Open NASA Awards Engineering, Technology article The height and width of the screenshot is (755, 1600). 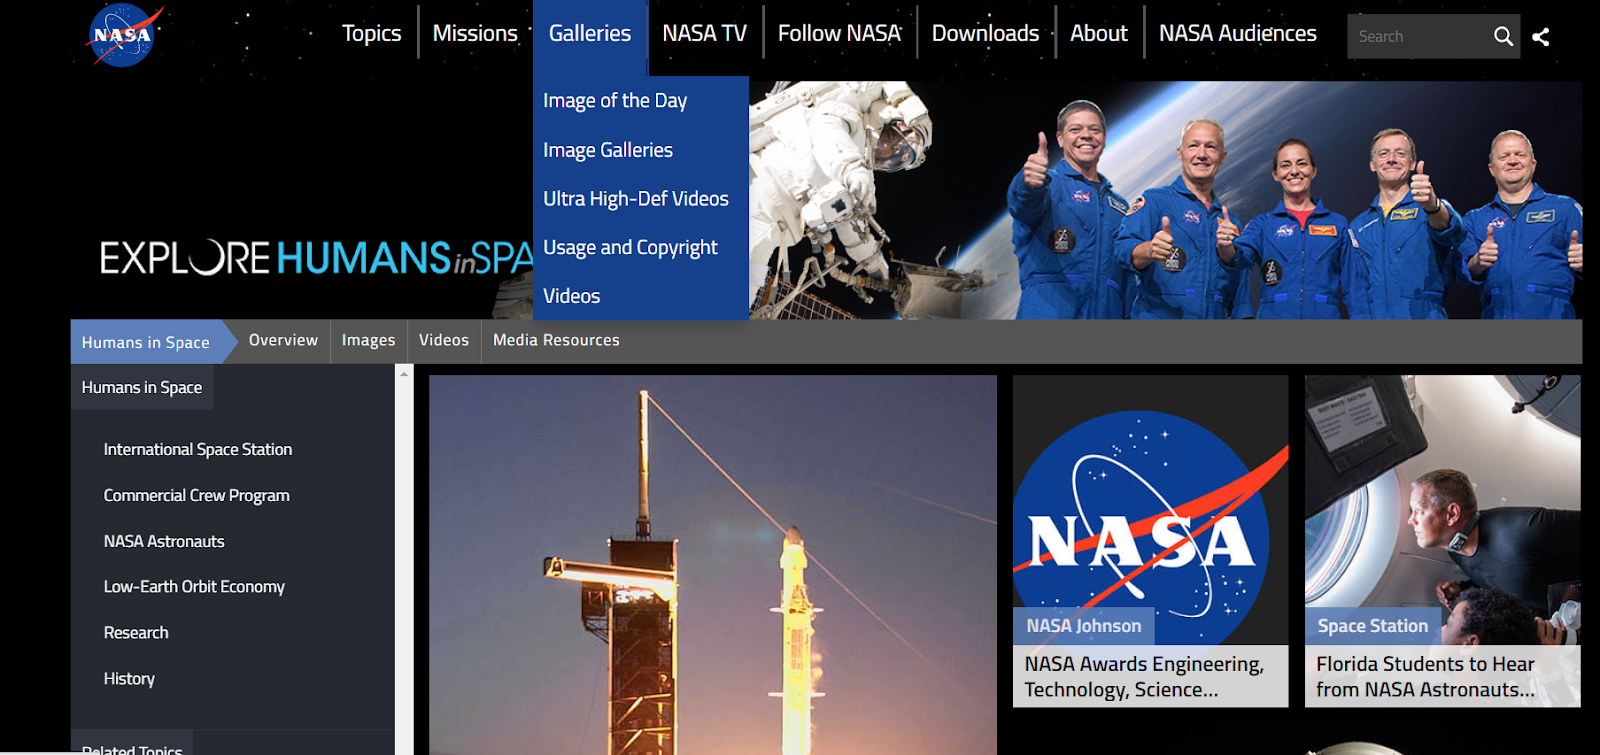[1150, 677]
